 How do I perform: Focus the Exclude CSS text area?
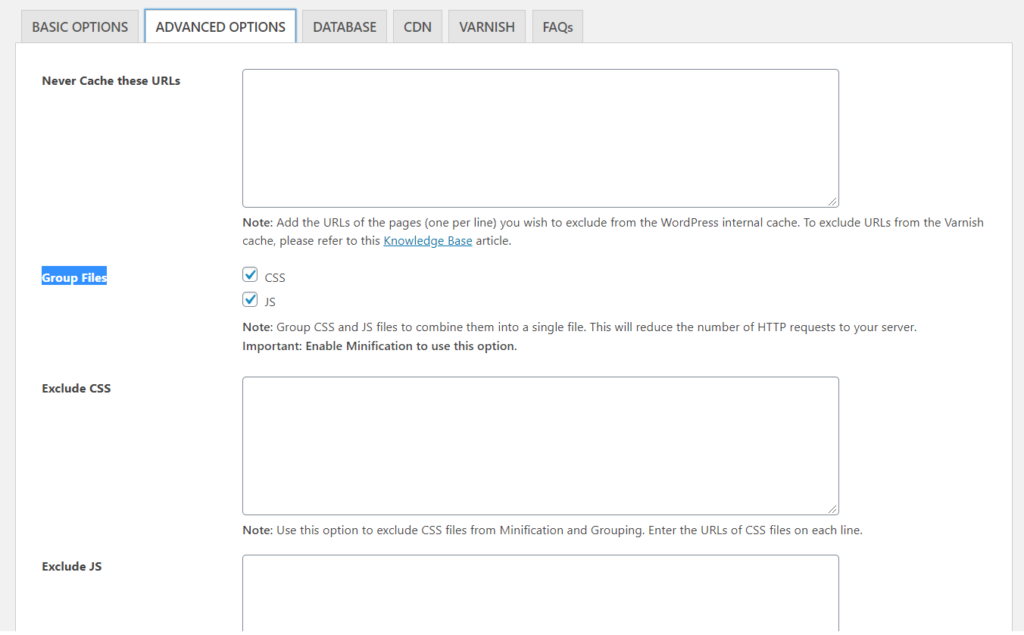(x=540, y=445)
